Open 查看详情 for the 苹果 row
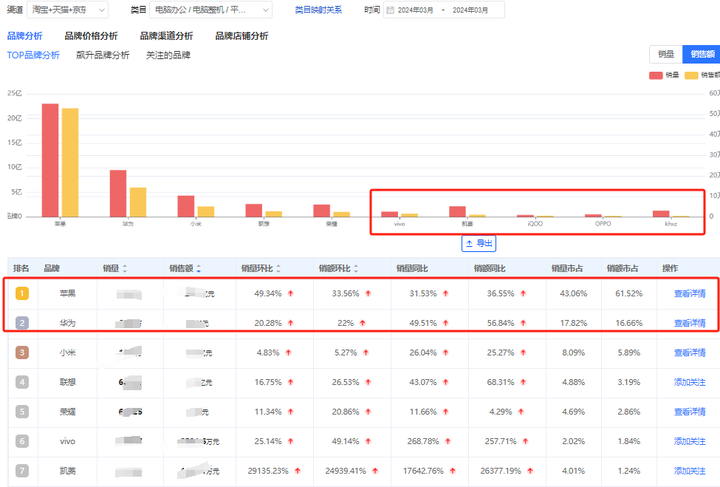Viewport: 720px width, 487px height. (690, 293)
